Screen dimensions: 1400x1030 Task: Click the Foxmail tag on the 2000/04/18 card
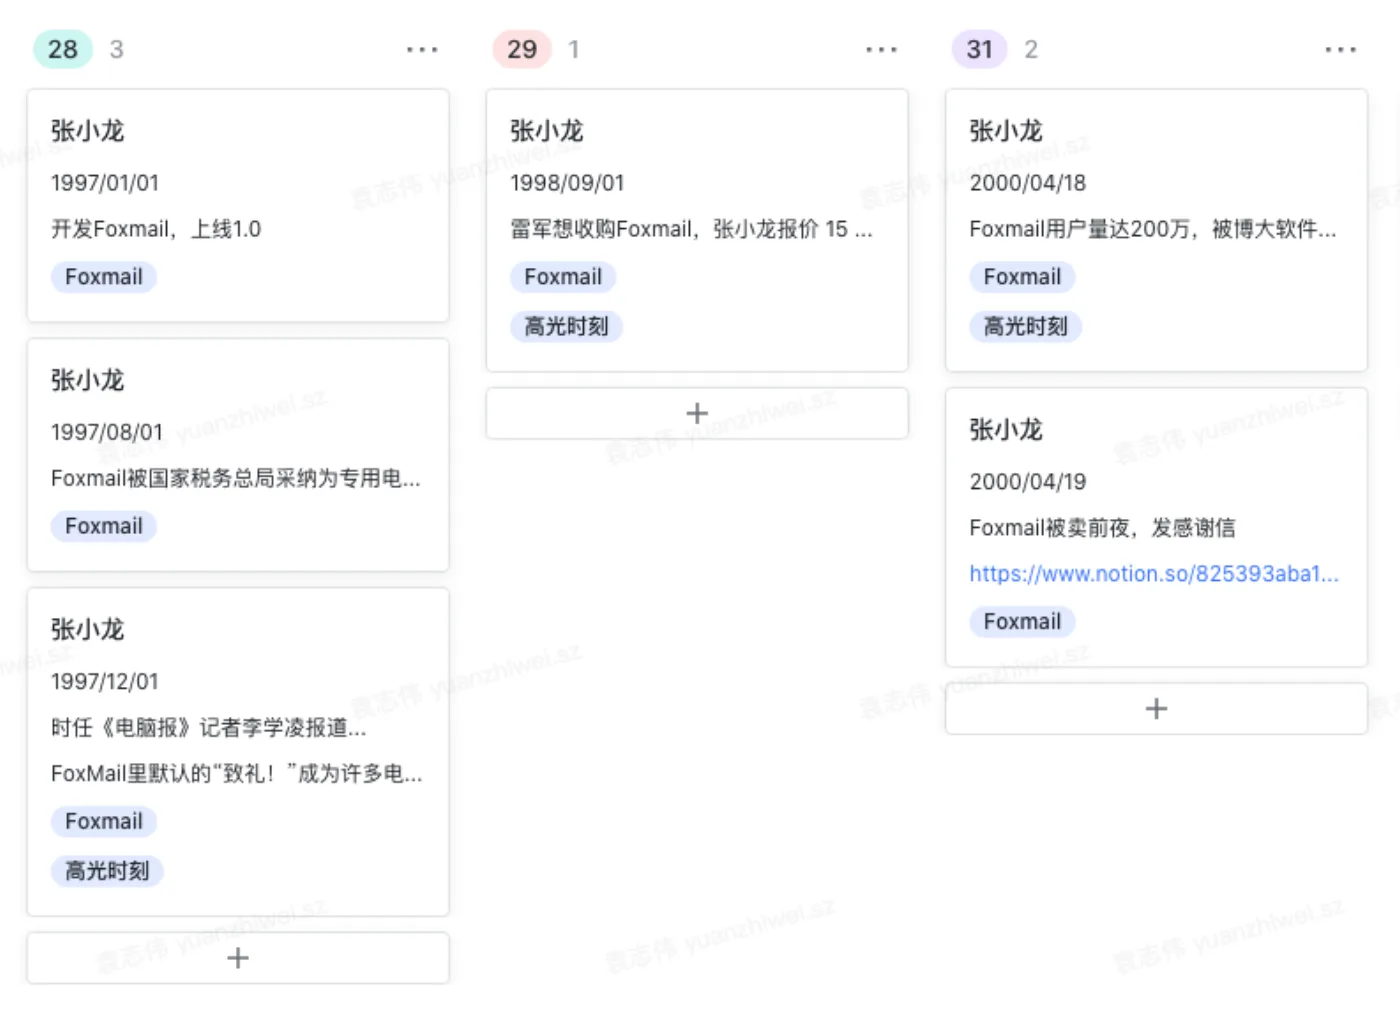1022,277
